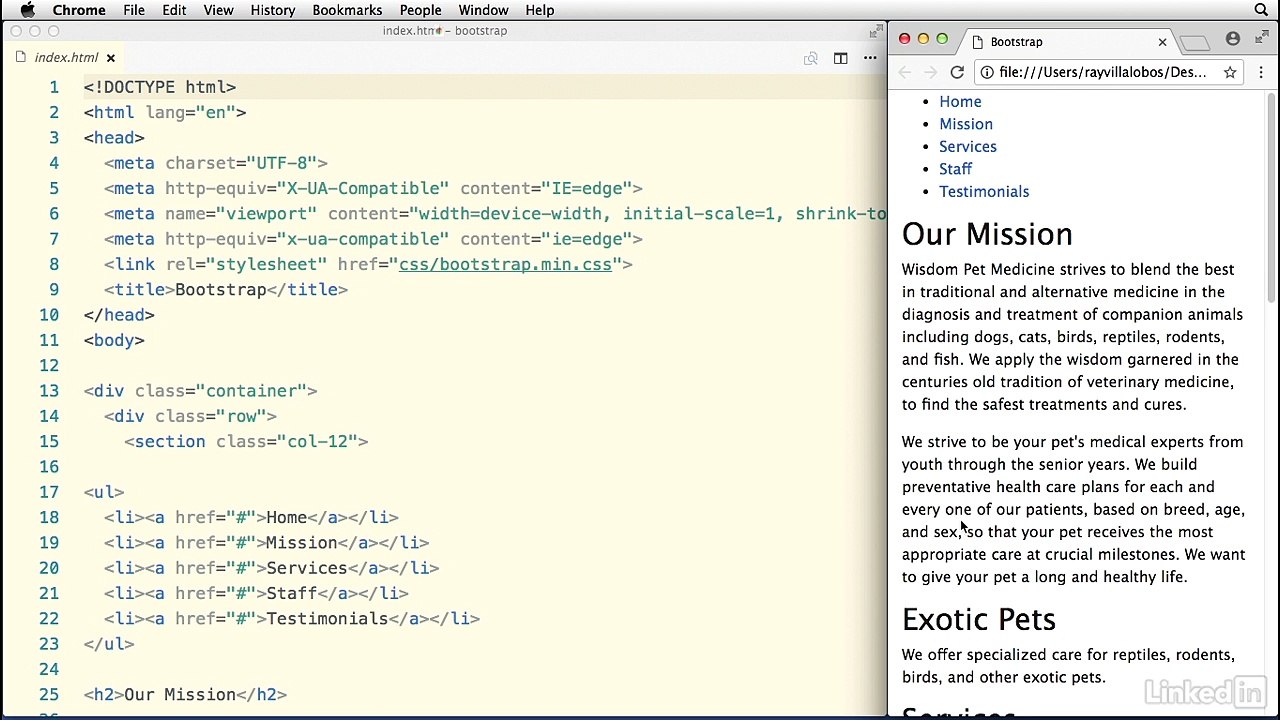Open the editor's more actions ellipsis menu

tap(870, 58)
